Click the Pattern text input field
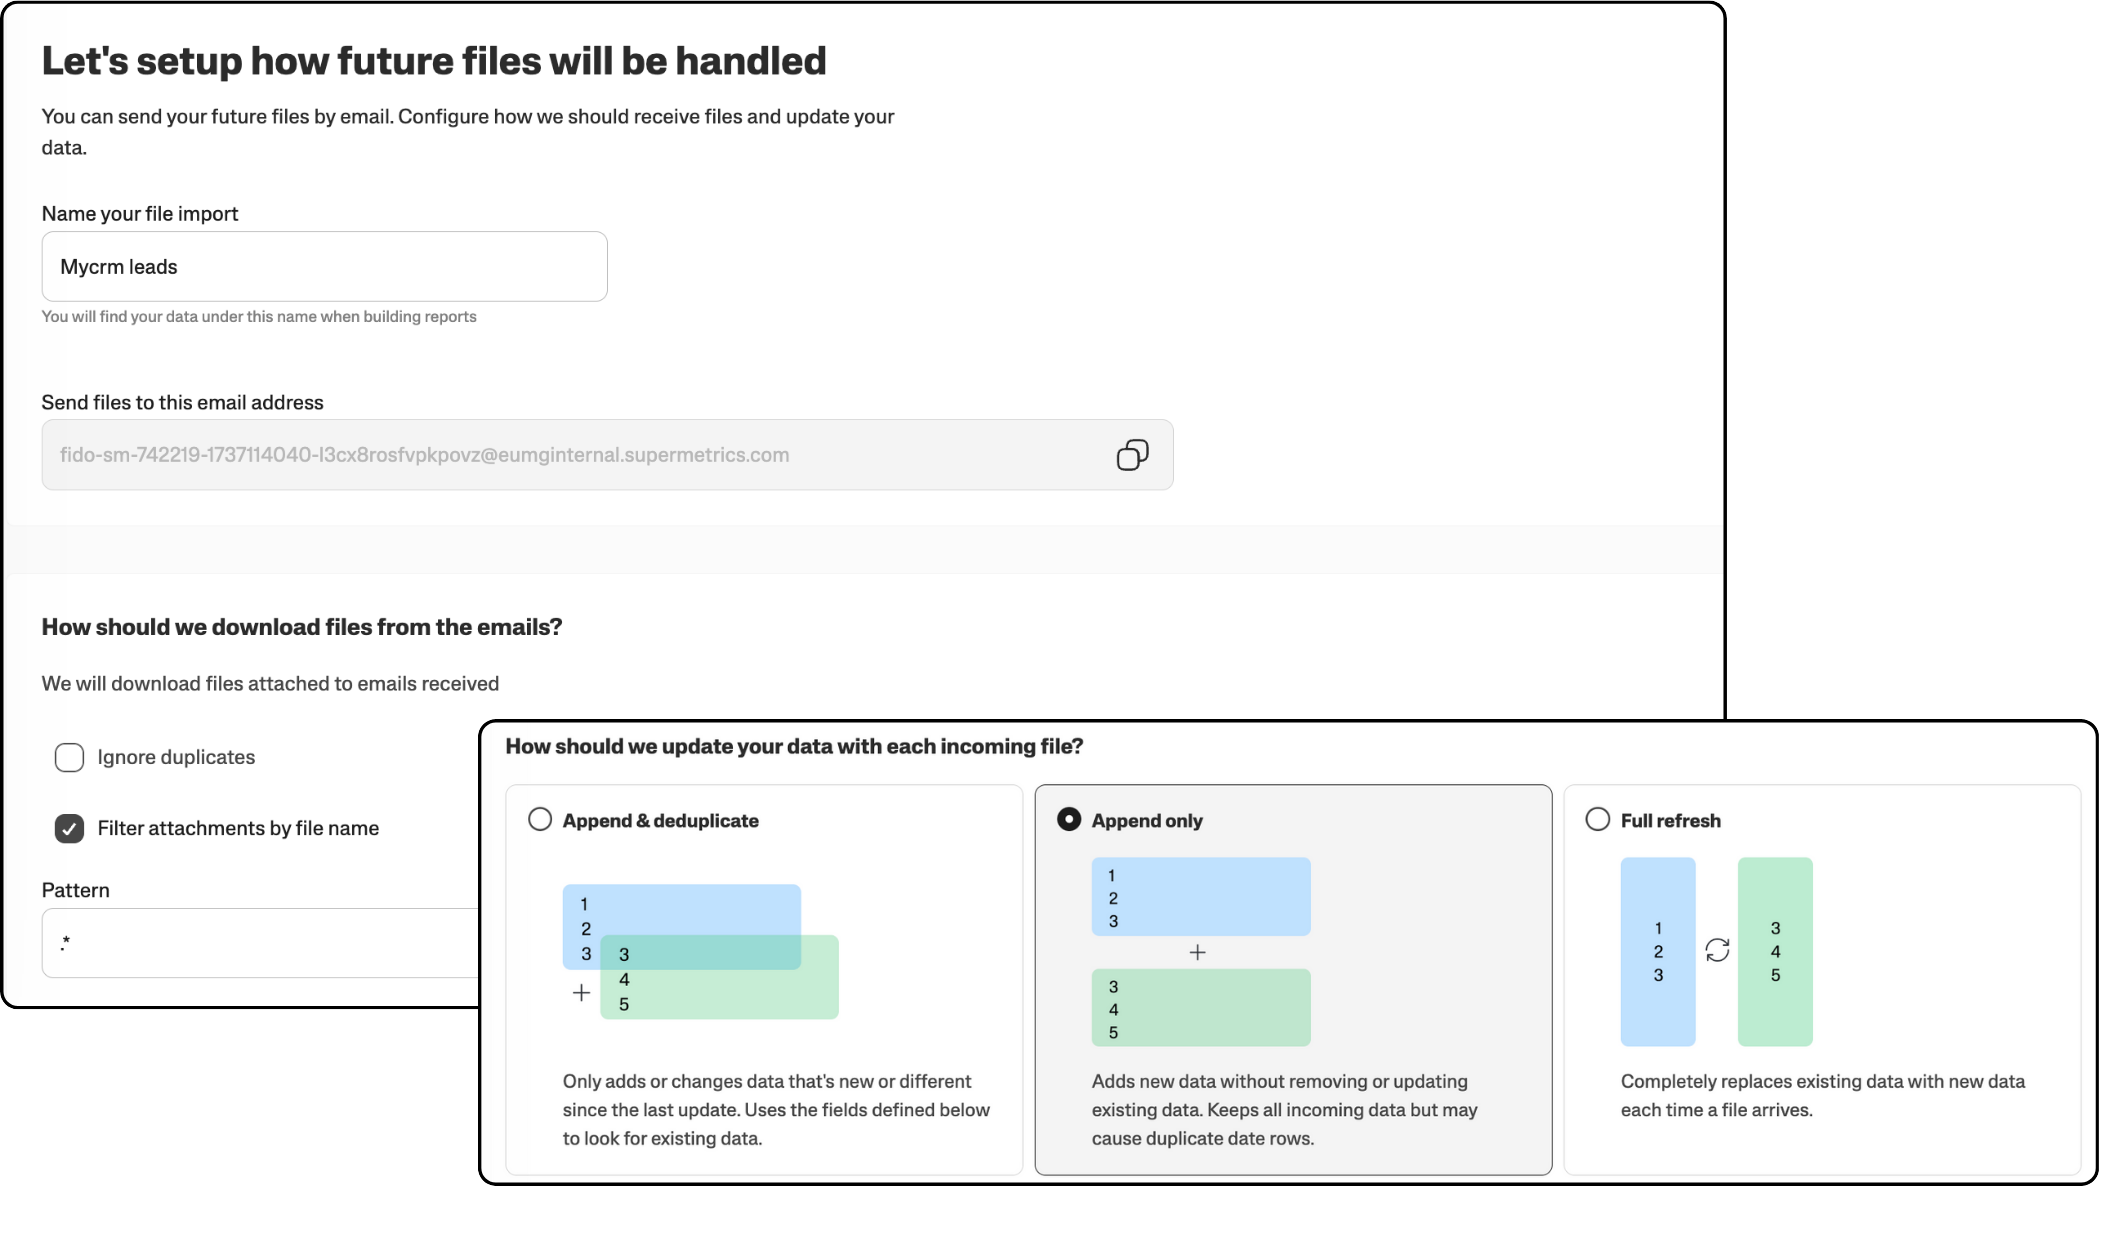2114x1236 pixels. (x=260, y=943)
